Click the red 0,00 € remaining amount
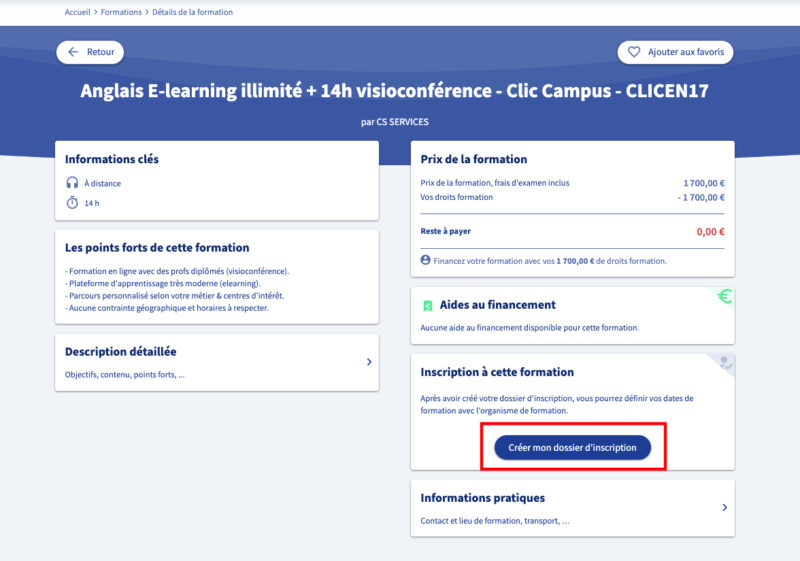This screenshot has height=561, width=800. 709,231
